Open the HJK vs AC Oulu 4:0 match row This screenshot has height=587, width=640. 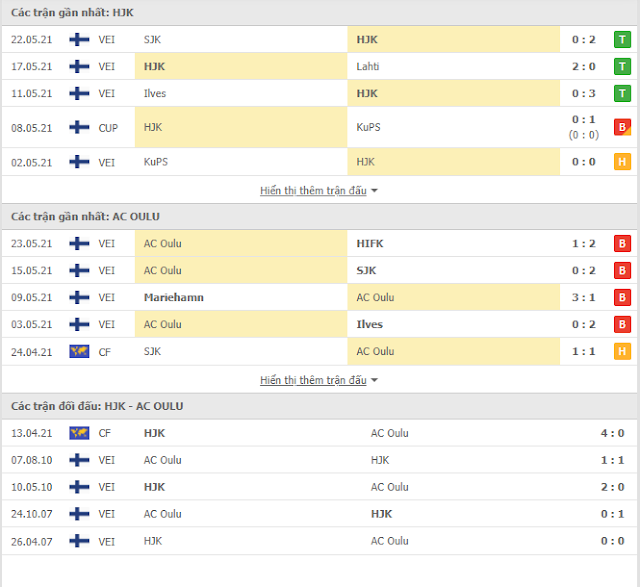pyautogui.click(x=319, y=433)
